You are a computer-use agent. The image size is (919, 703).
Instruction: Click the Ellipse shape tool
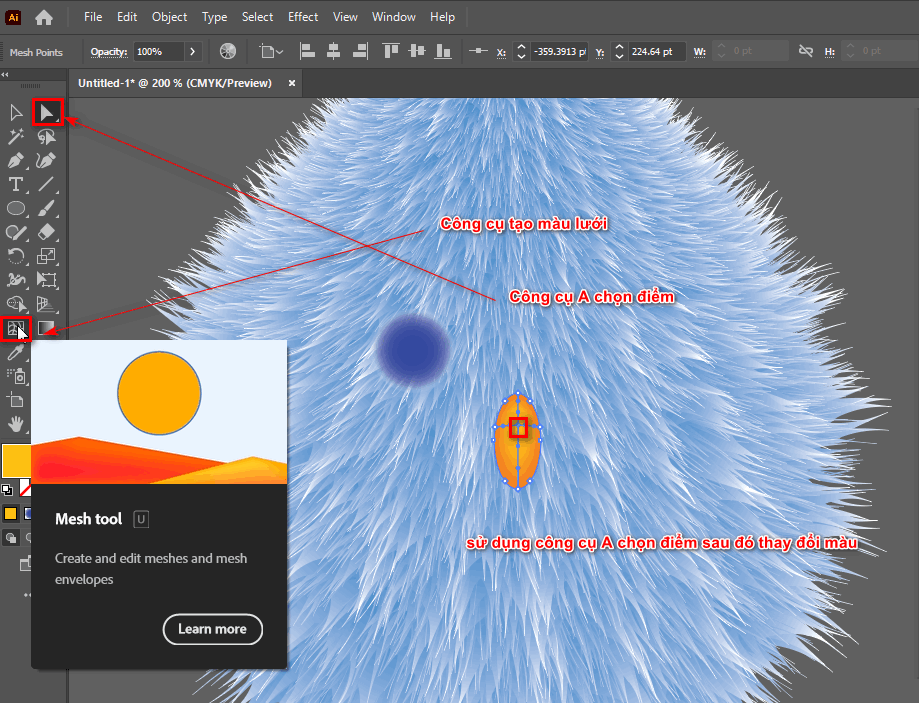tap(16, 208)
